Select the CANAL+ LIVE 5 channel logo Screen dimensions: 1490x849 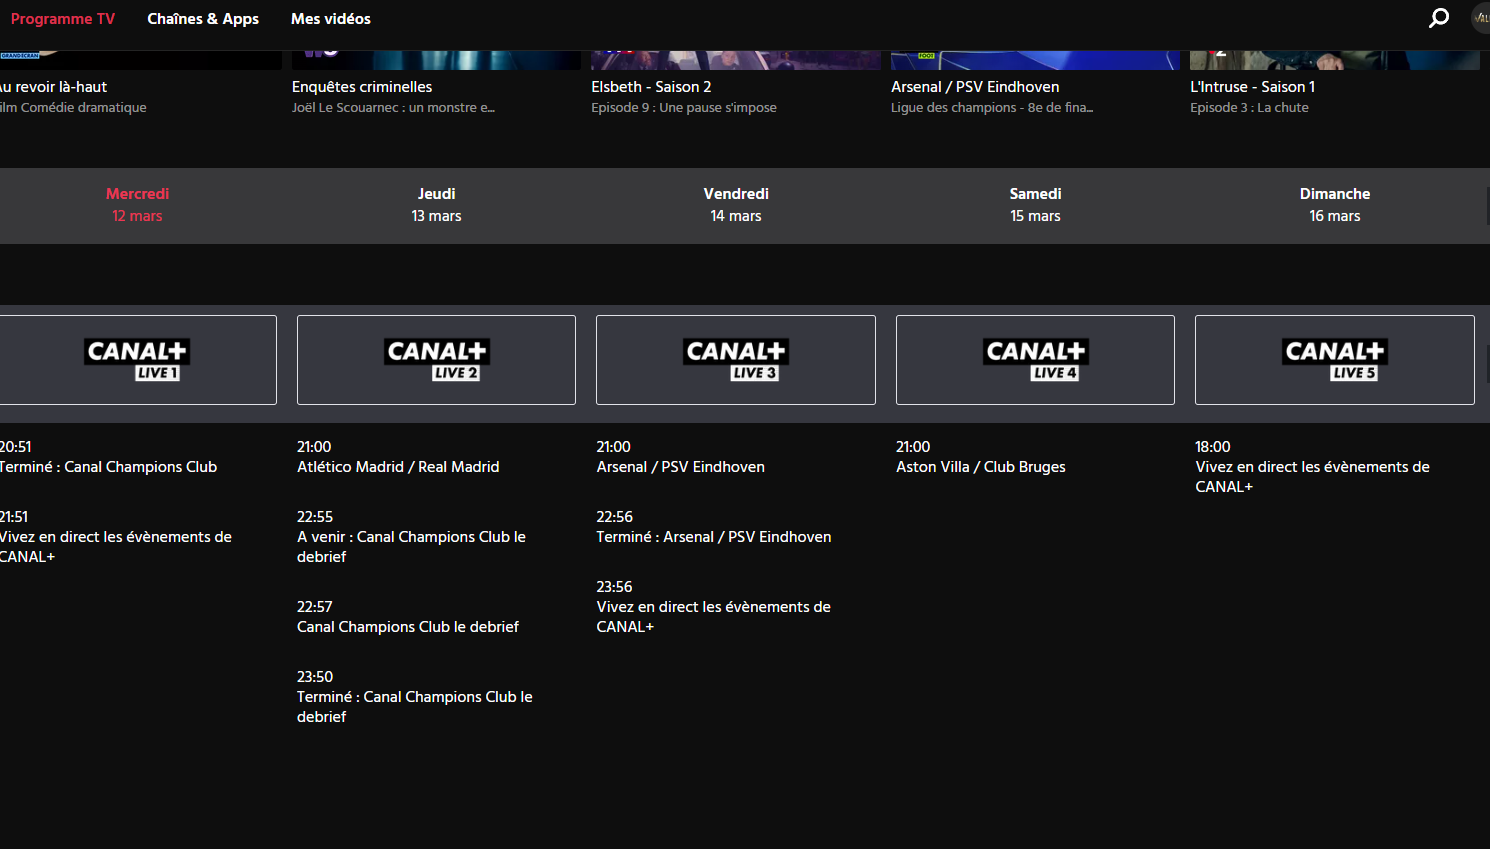point(1335,360)
